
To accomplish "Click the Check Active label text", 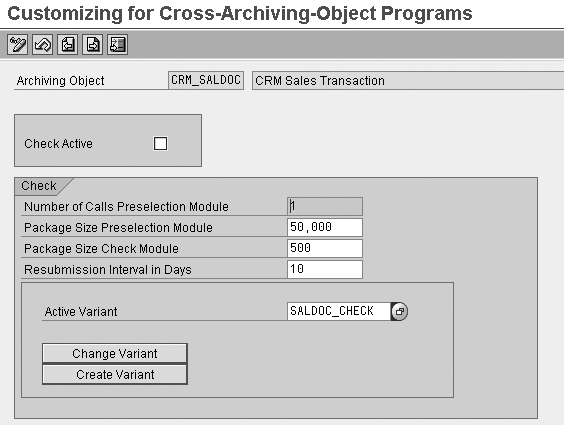I will pos(58,143).
